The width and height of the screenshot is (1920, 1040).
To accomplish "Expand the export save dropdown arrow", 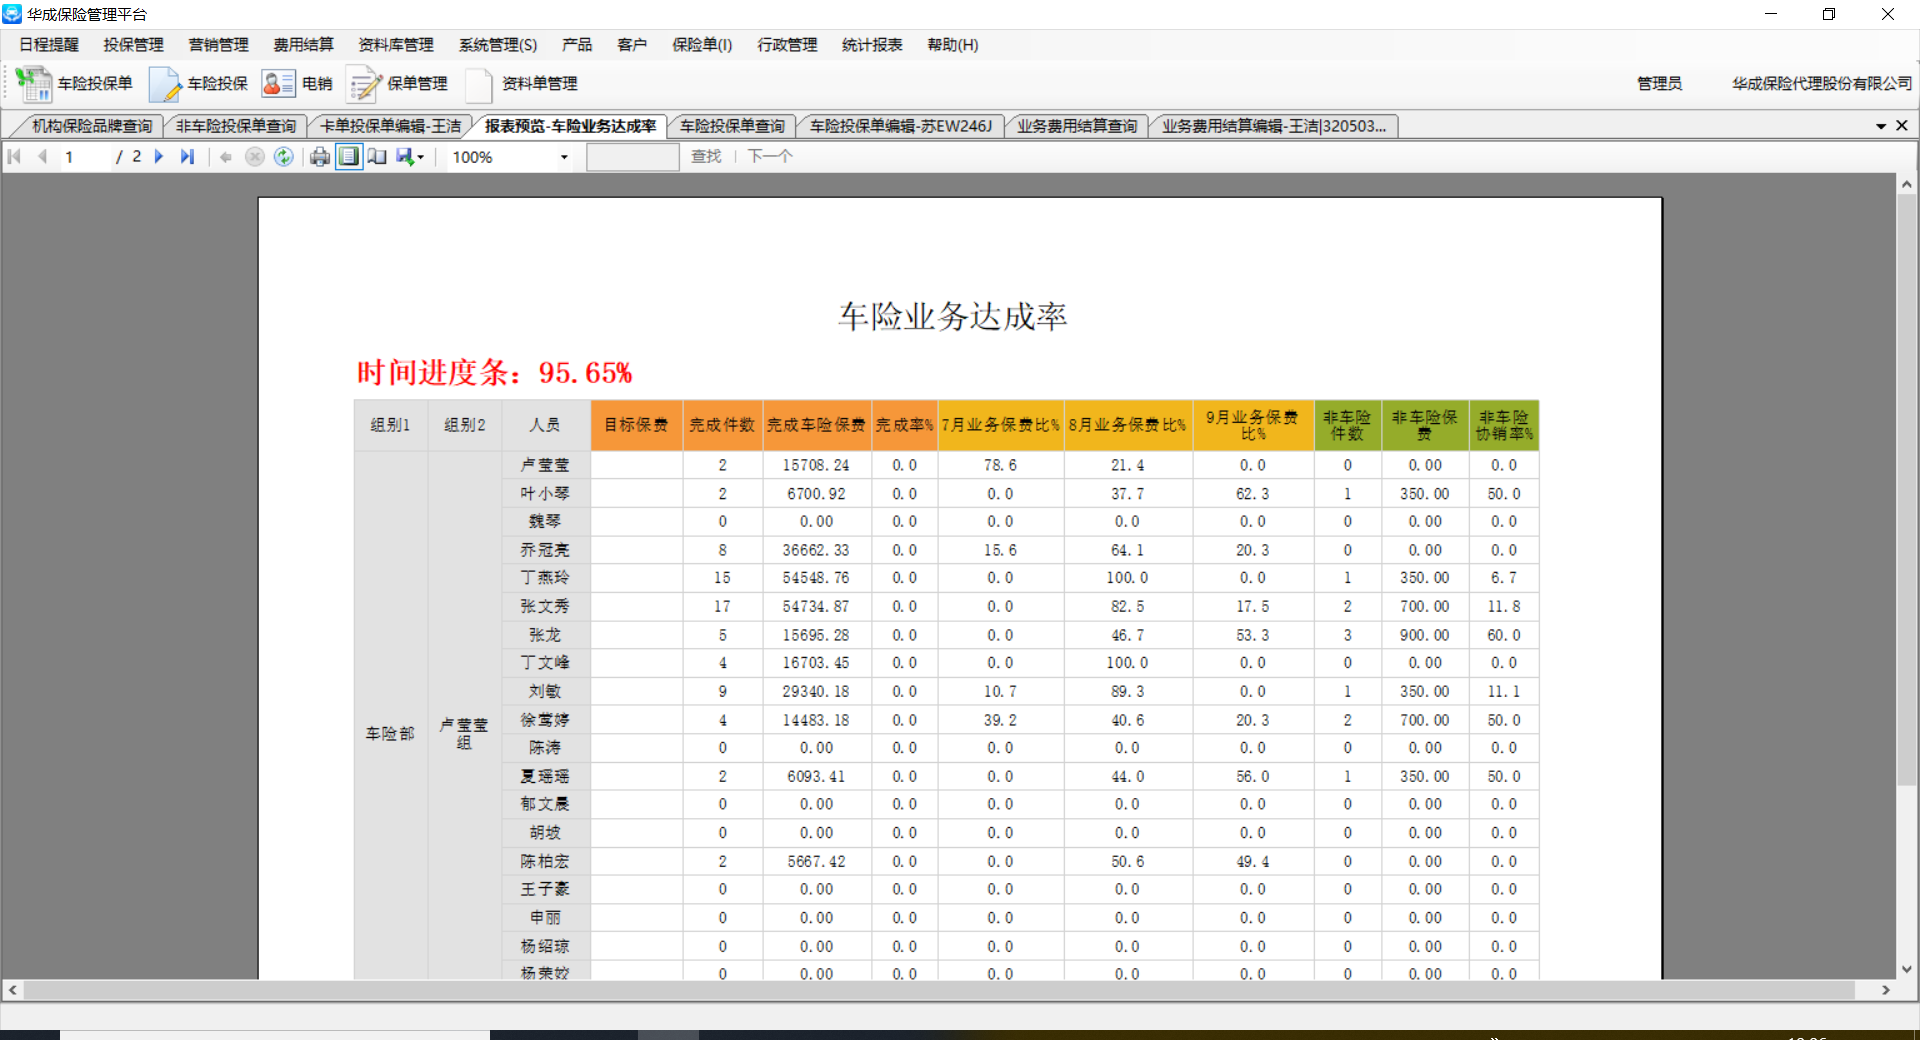I will (421, 158).
